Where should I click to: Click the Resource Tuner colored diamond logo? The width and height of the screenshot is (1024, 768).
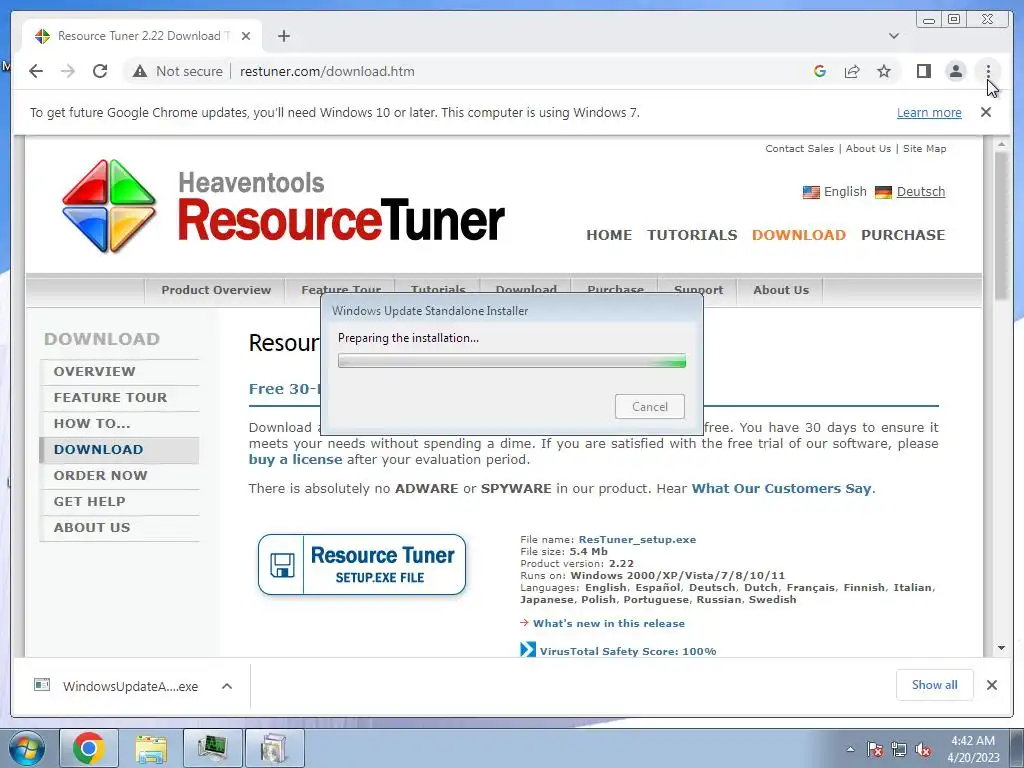[x=109, y=206]
